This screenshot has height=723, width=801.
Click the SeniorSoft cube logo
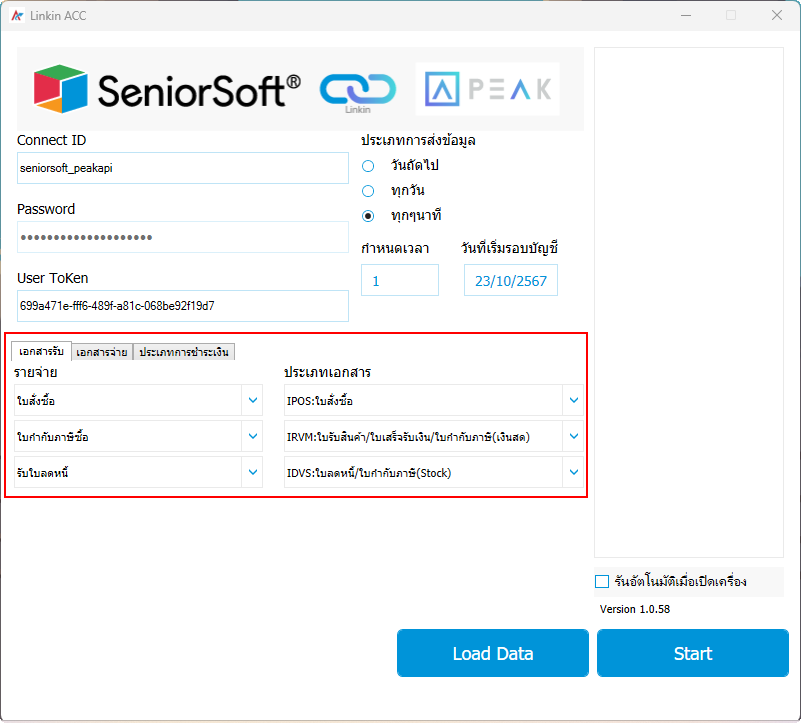[x=60, y=89]
